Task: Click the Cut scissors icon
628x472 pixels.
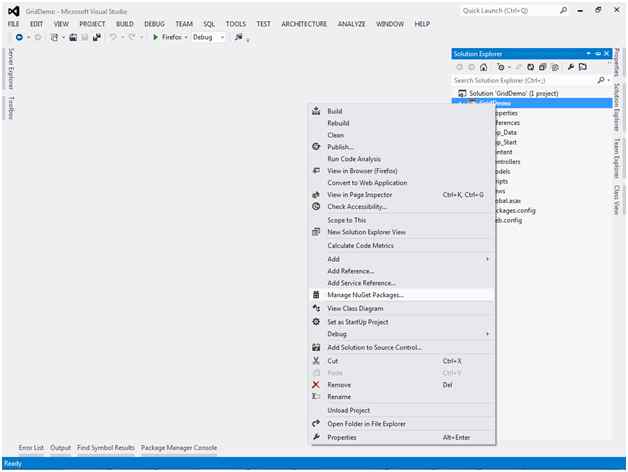Action: tap(316, 361)
